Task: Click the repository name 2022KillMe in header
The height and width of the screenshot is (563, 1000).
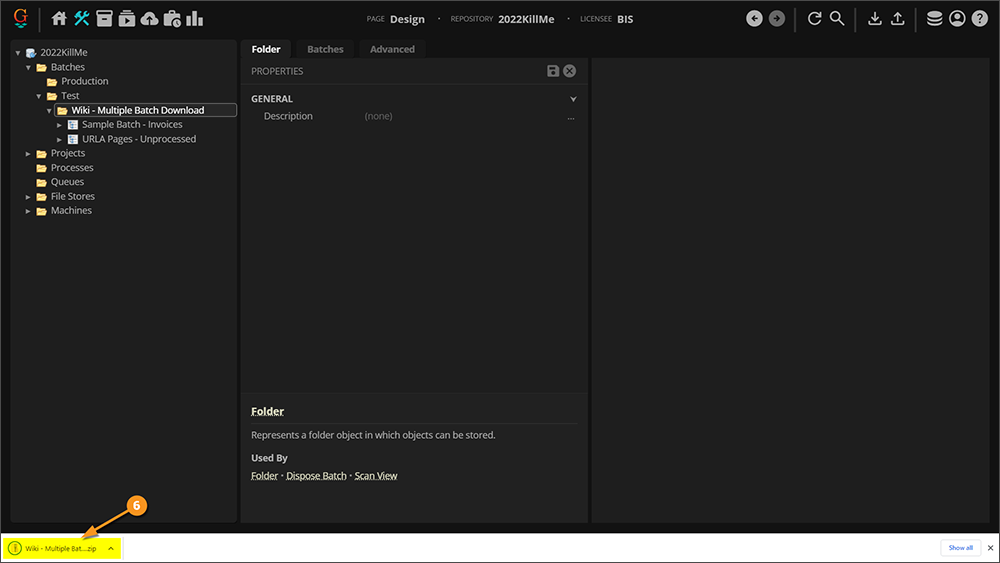Action: pos(526,19)
